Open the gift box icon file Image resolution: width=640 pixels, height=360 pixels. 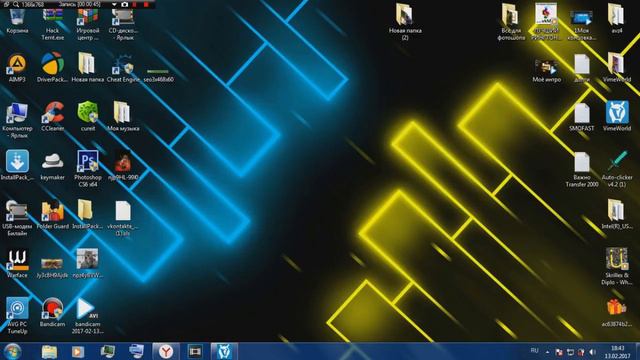(617, 312)
